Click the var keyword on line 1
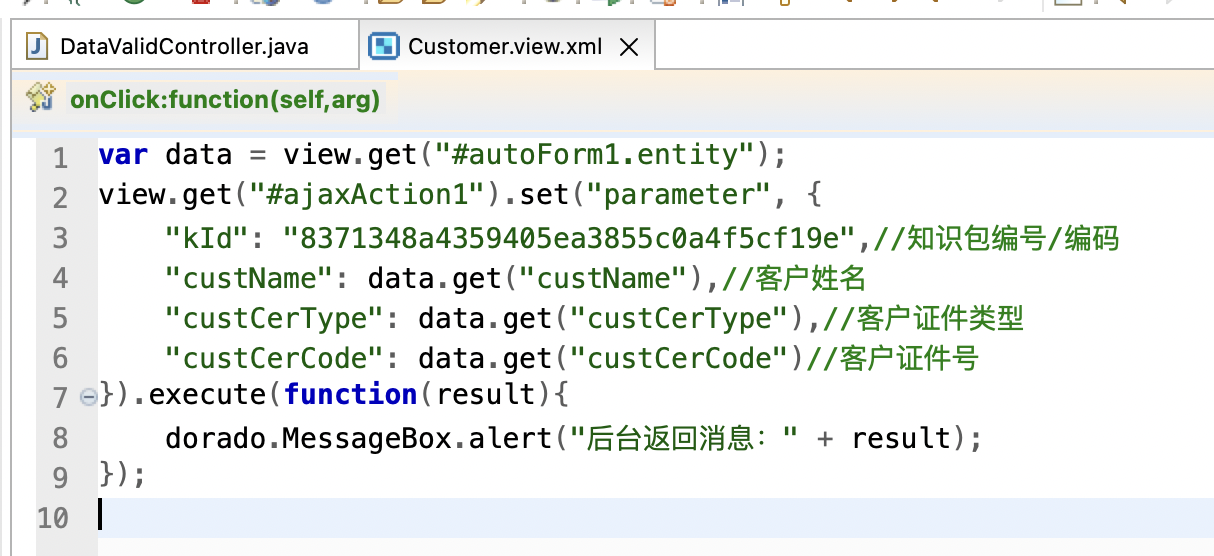1214x556 pixels. click(123, 155)
